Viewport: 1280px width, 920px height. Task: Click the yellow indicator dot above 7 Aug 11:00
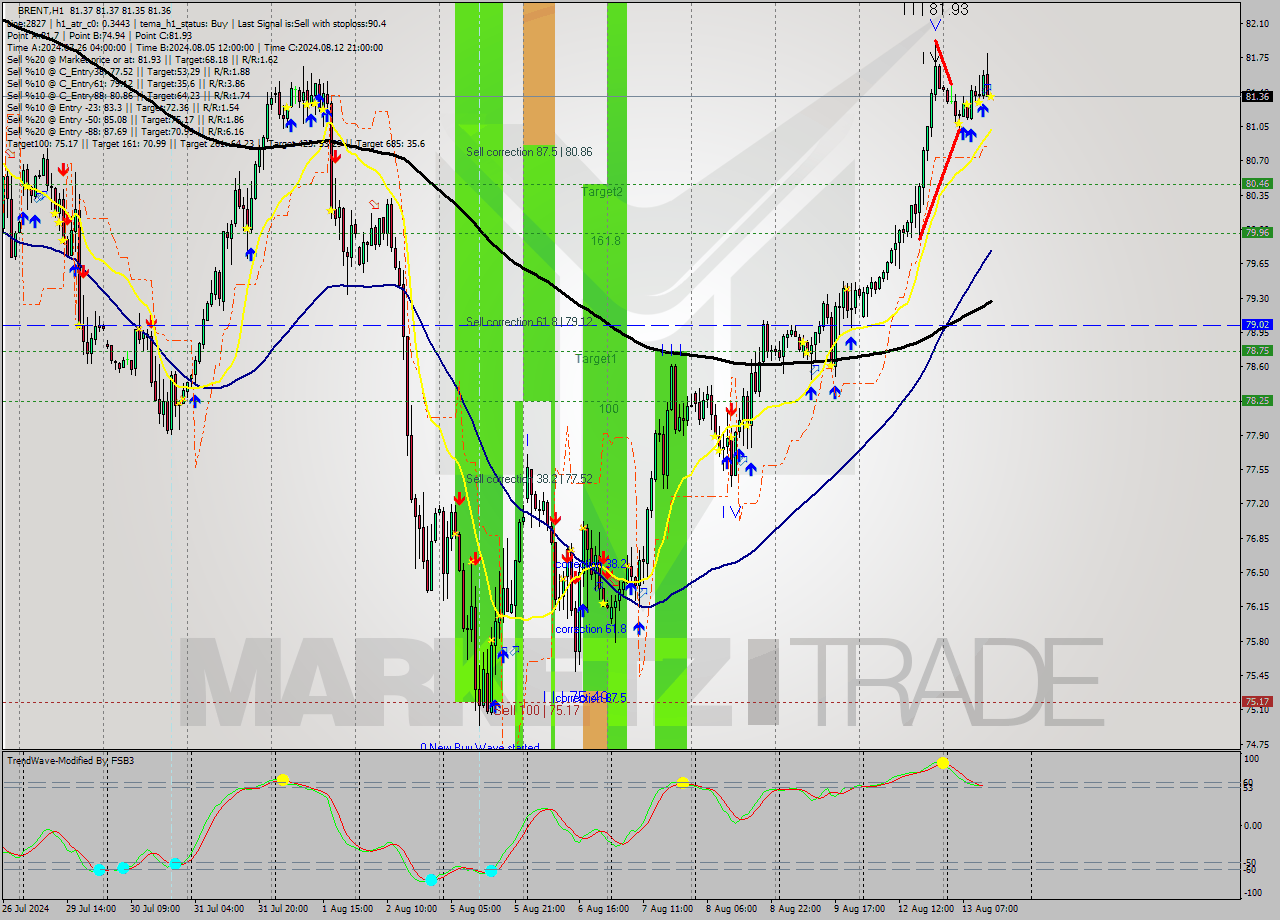coord(683,783)
